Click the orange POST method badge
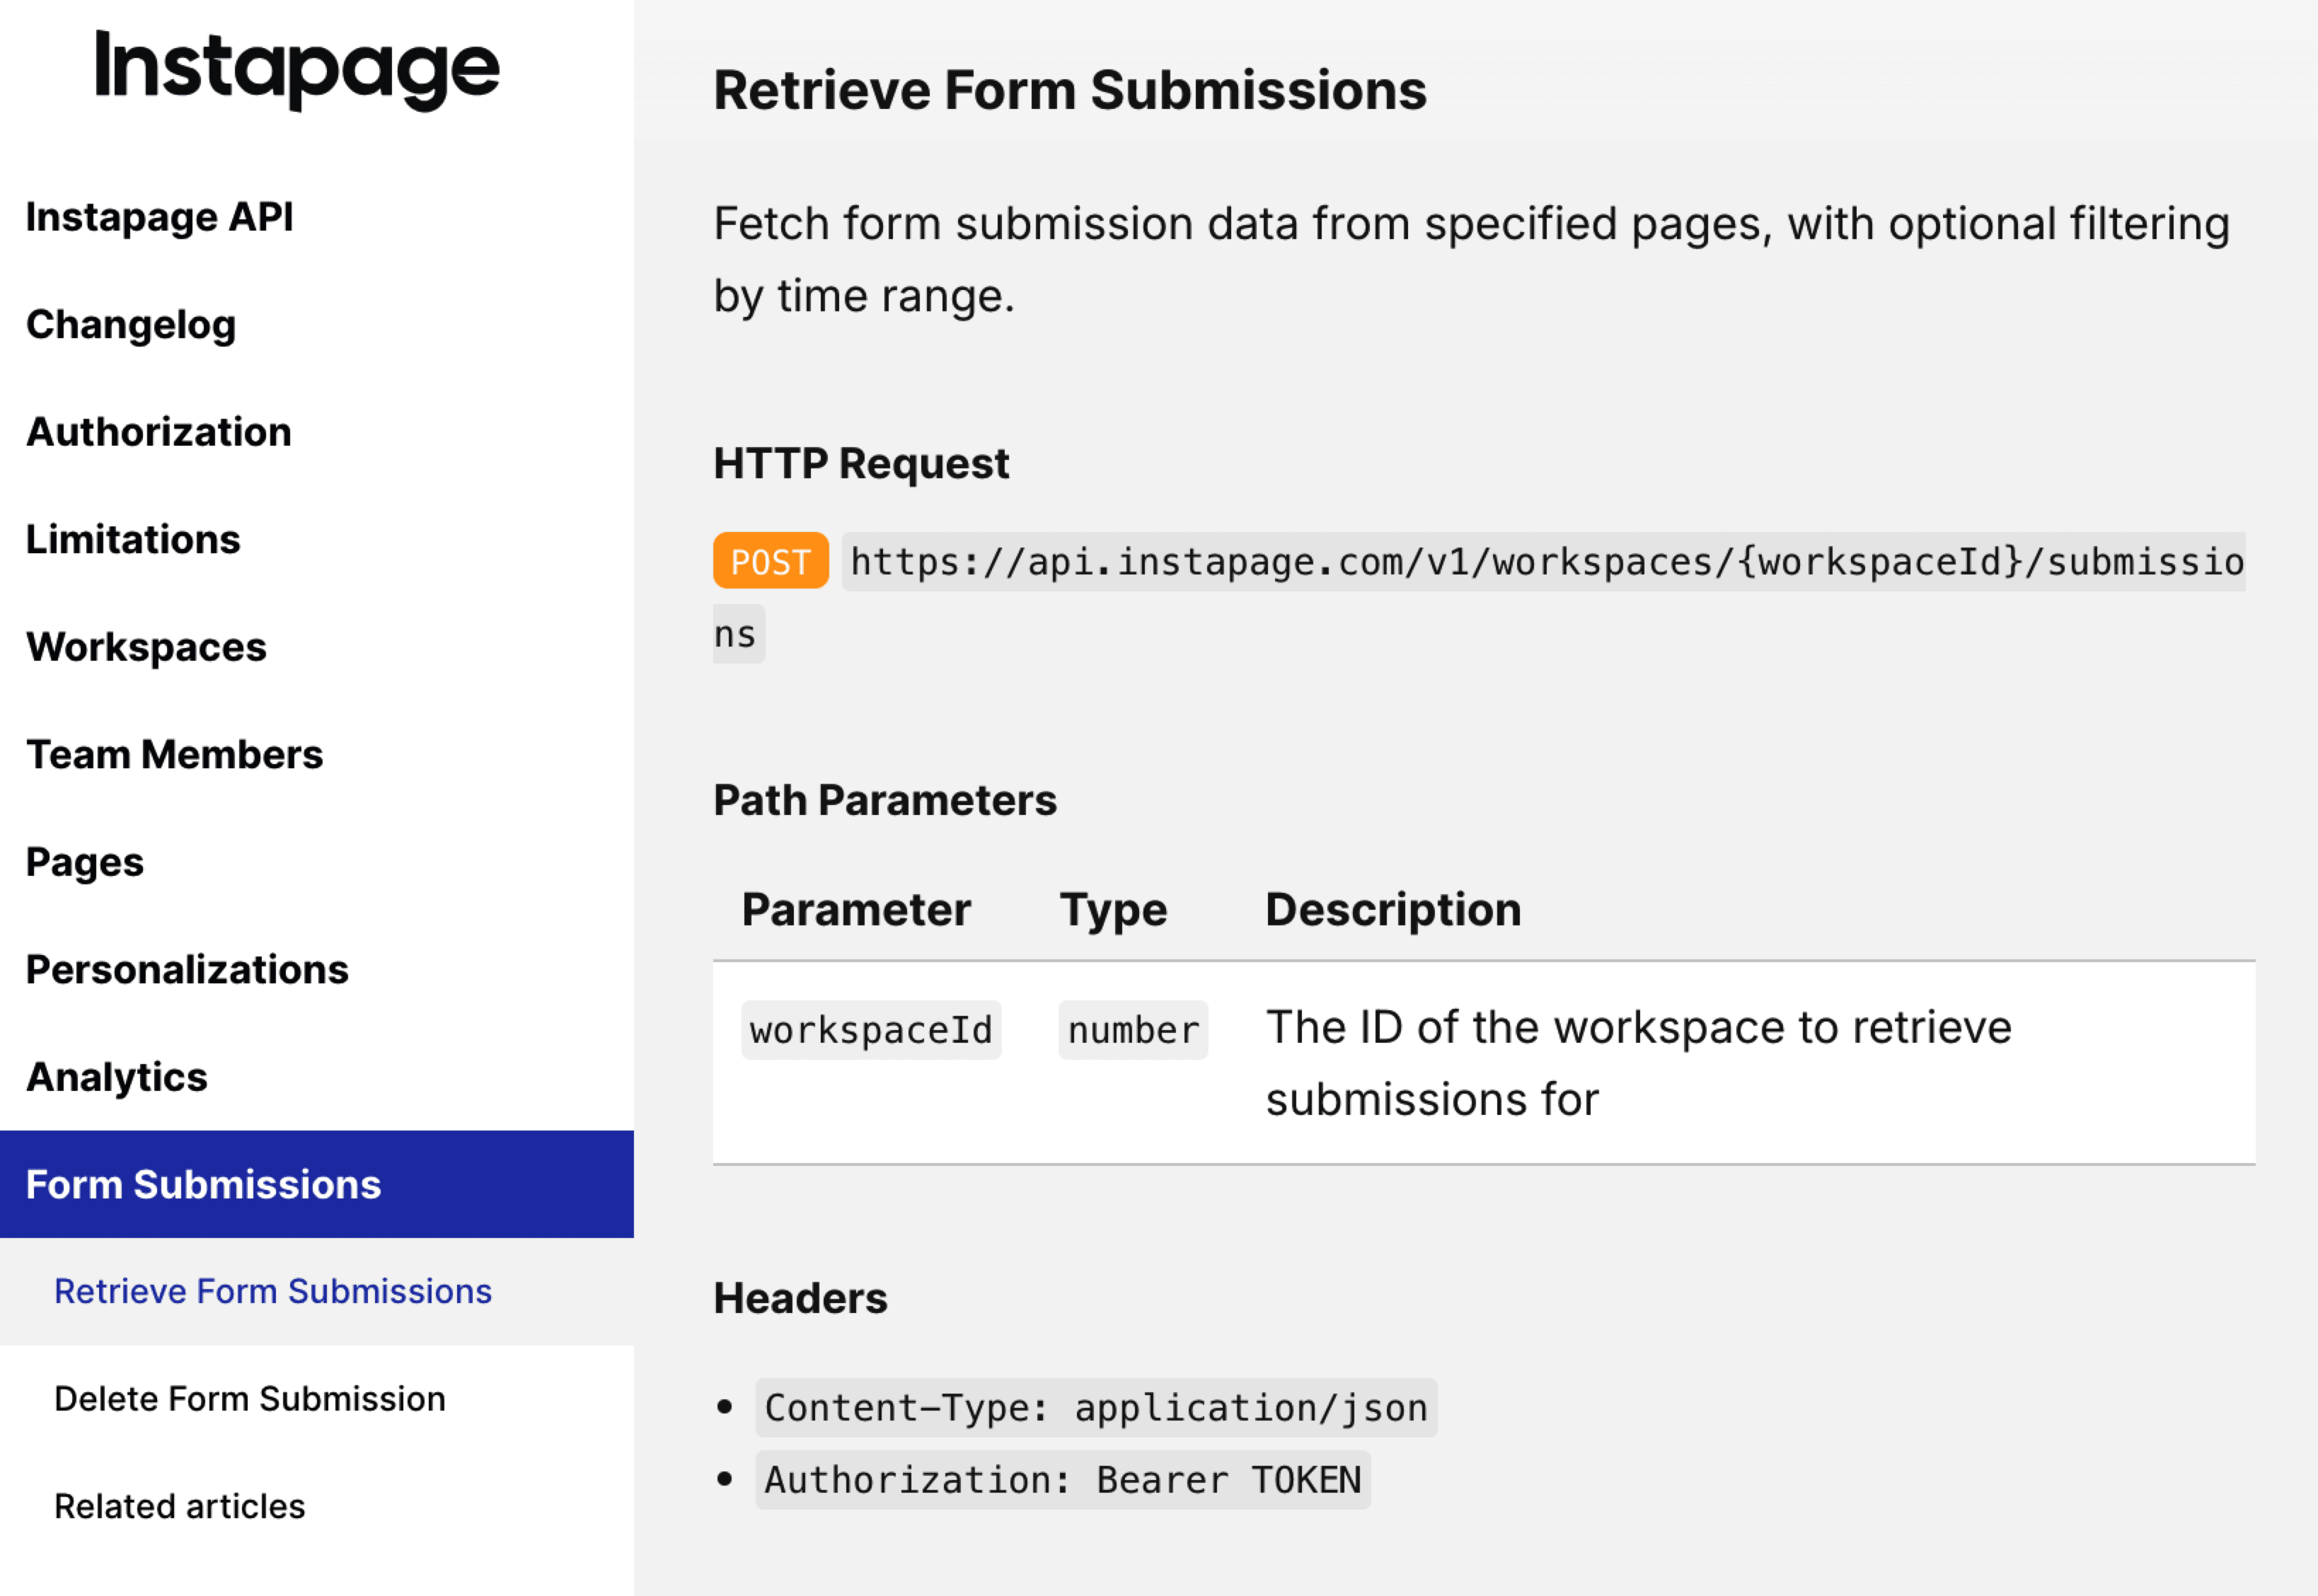This screenshot has width=2318, height=1596. [x=771, y=561]
